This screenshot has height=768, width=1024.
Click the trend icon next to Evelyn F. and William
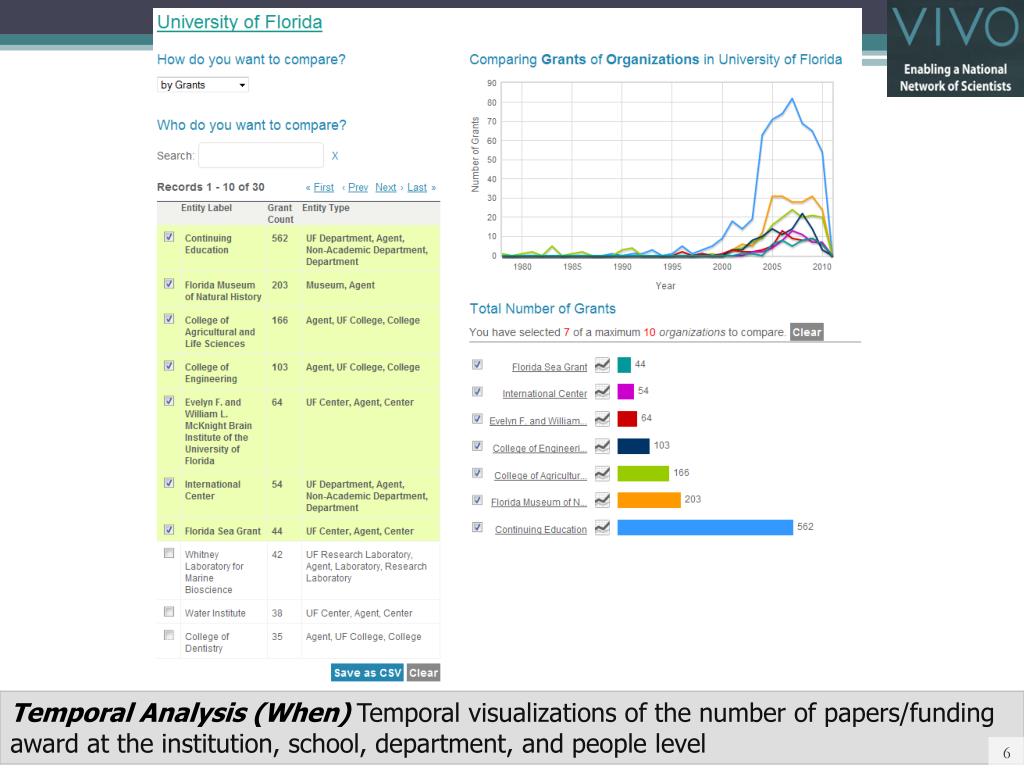coord(602,419)
